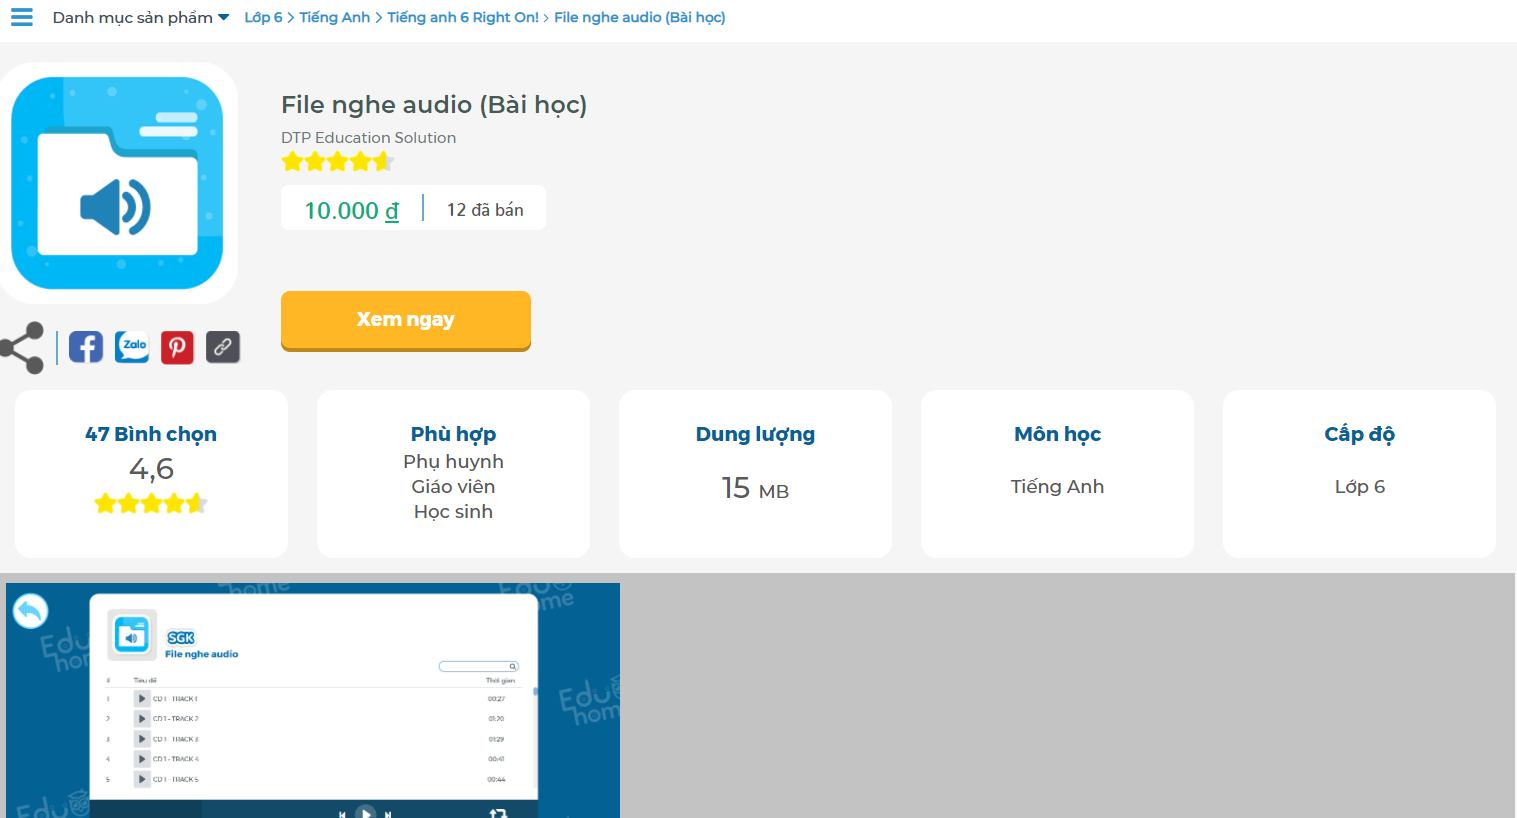Click the Giáo viên text
1517x818 pixels.
pos(453,486)
